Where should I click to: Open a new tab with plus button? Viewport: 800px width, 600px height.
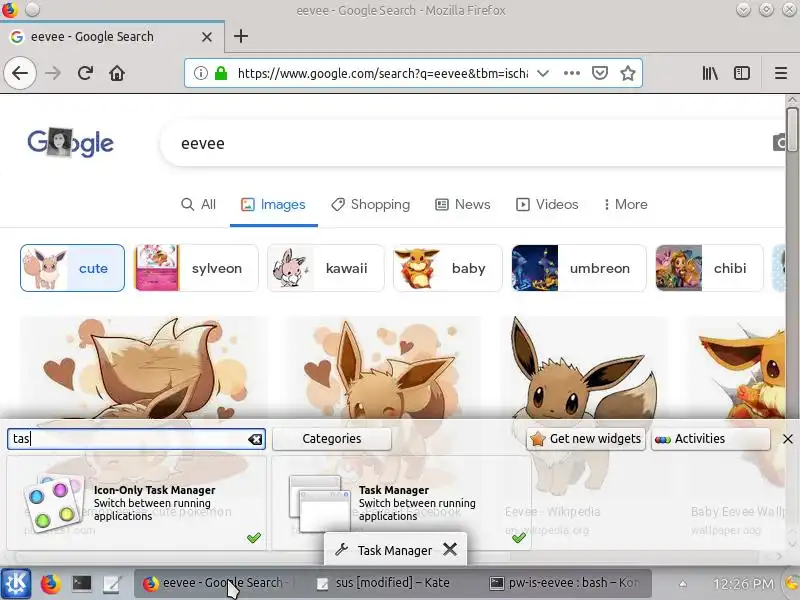tap(241, 36)
